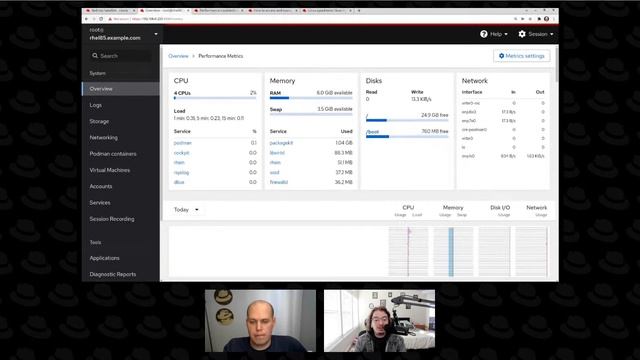Click the browser address bar URL
This screenshot has height=360, width=640.
[157, 19]
